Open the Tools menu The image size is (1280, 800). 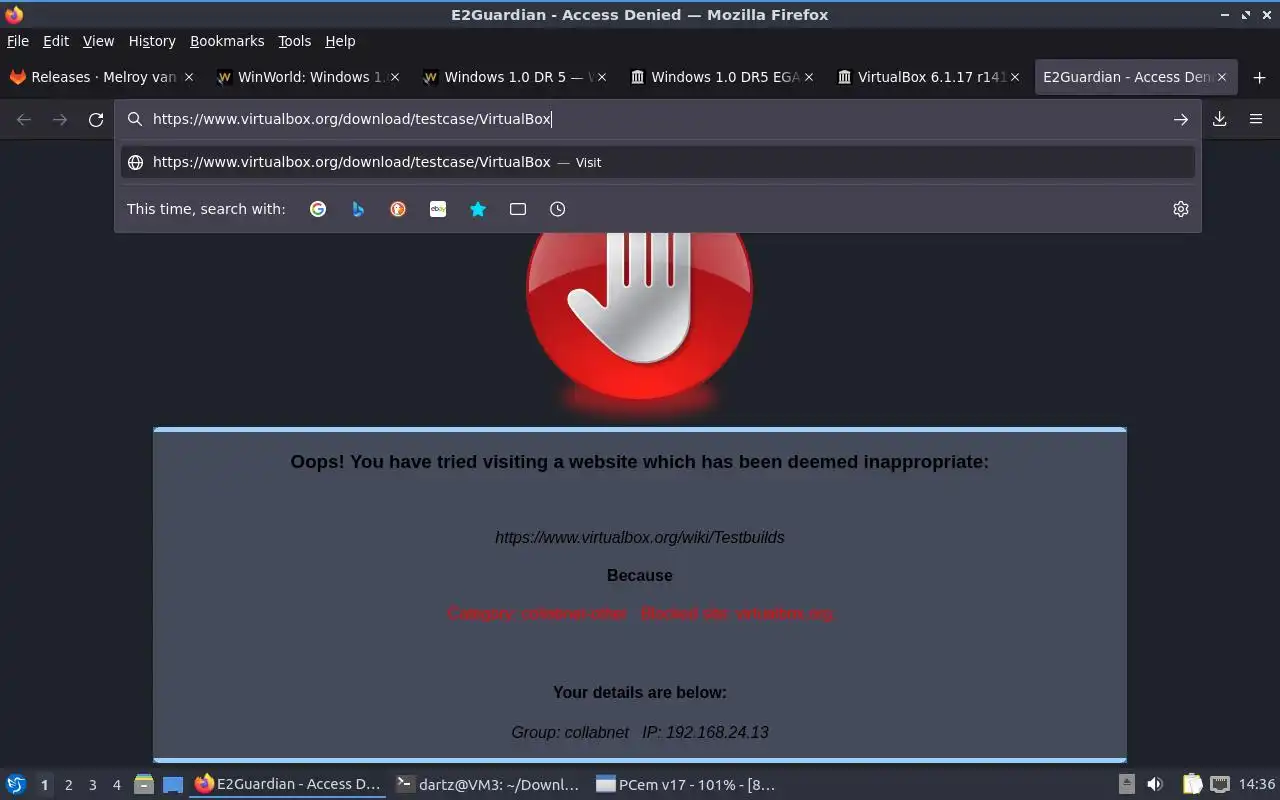295,41
